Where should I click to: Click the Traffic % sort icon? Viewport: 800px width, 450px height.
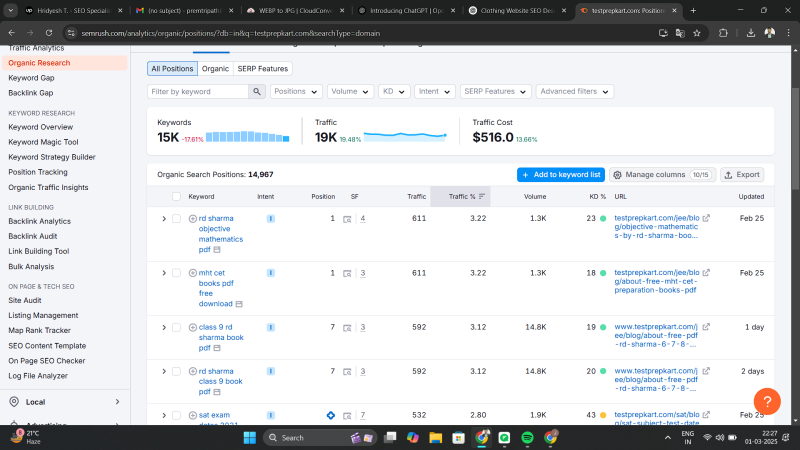(483, 197)
